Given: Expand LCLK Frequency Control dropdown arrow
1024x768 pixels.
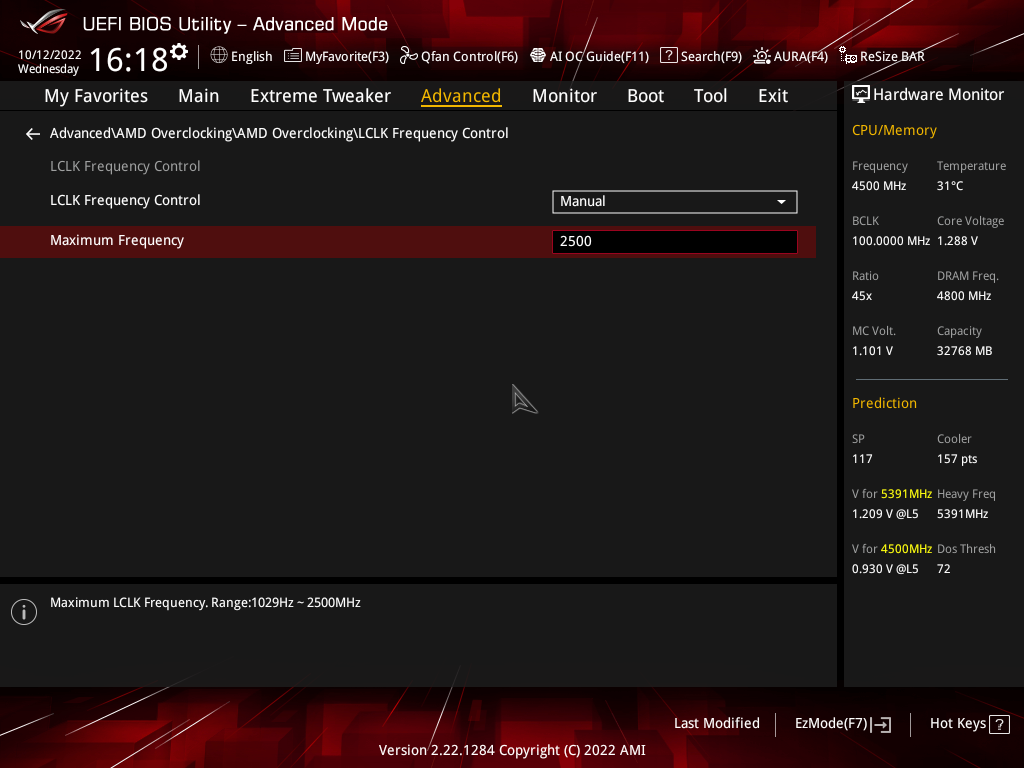Looking at the screenshot, I should point(781,202).
